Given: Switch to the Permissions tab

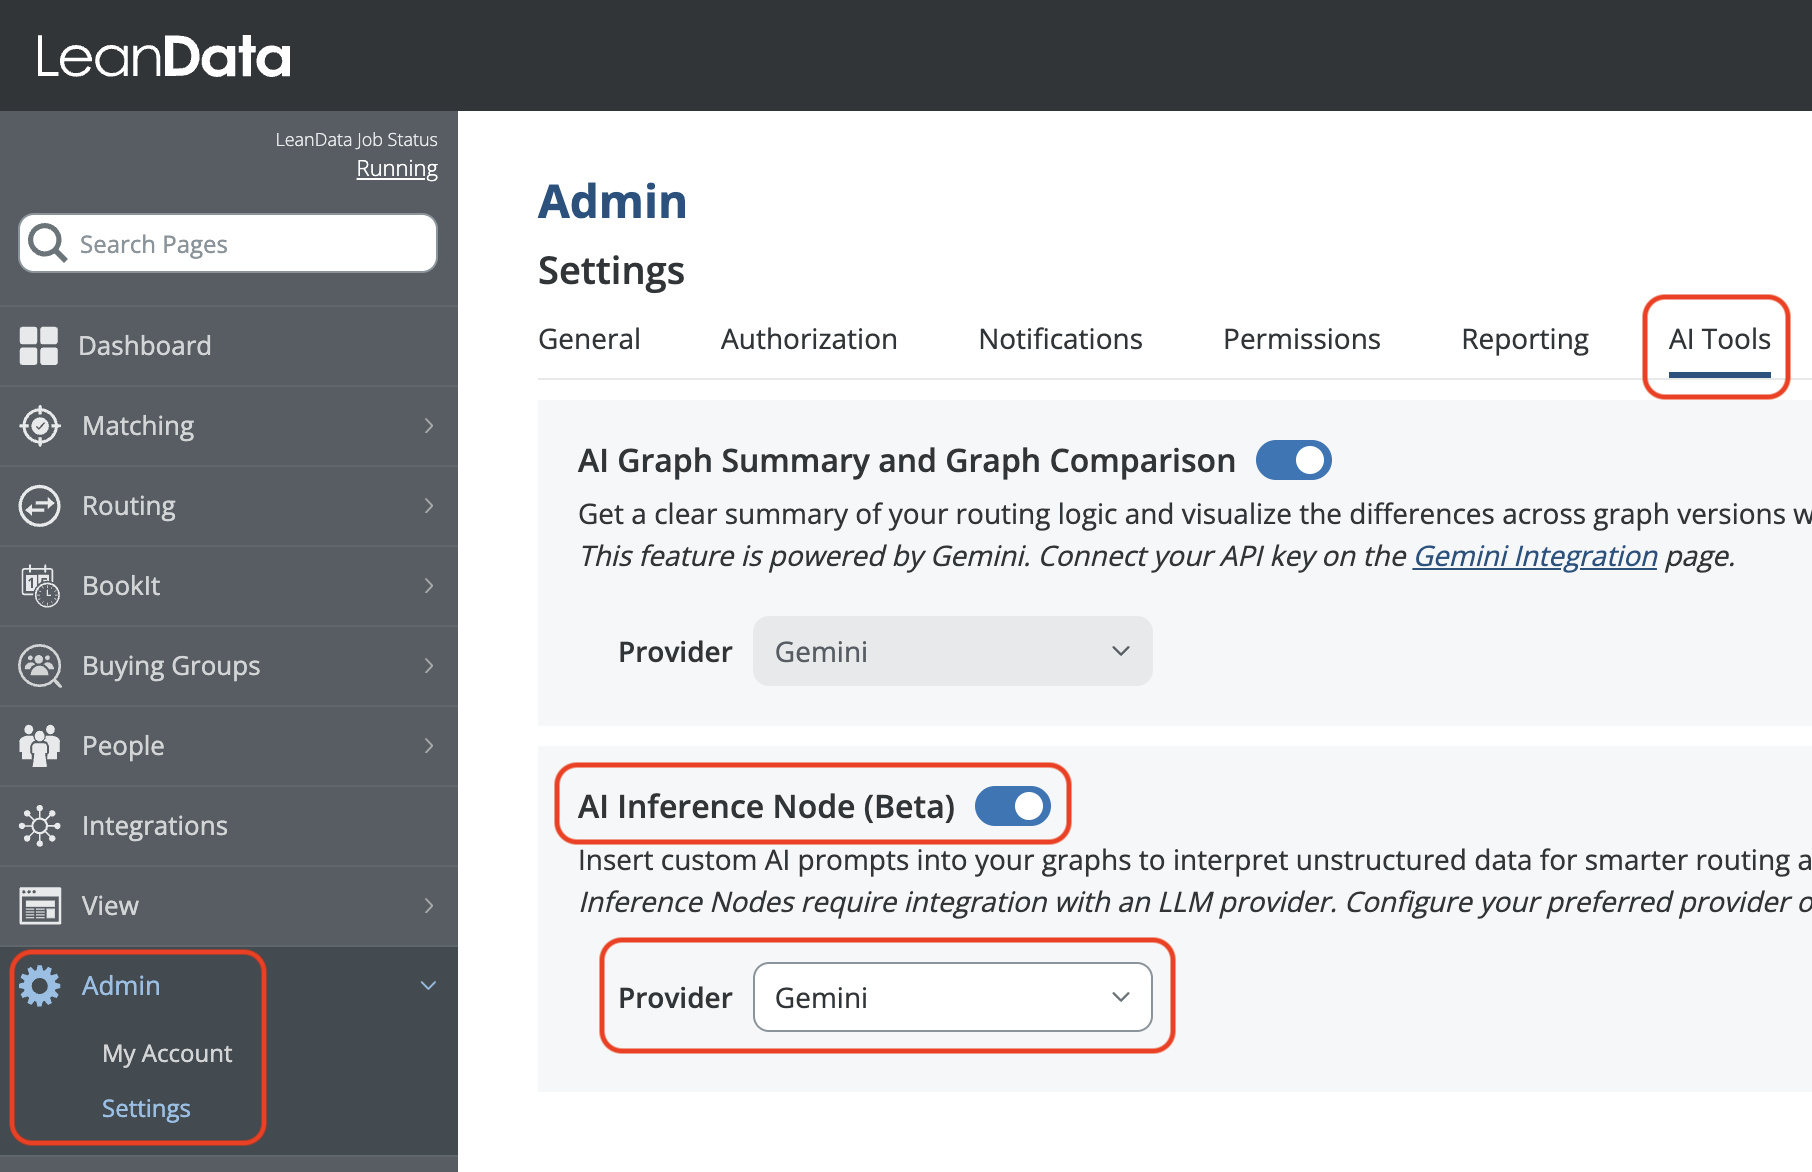Looking at the screenshot, I should (1301, 340).
